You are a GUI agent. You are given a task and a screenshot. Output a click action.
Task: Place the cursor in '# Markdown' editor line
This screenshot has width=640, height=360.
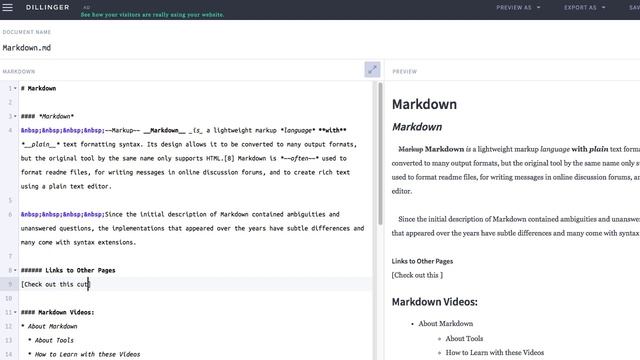[x=38, y=88]
